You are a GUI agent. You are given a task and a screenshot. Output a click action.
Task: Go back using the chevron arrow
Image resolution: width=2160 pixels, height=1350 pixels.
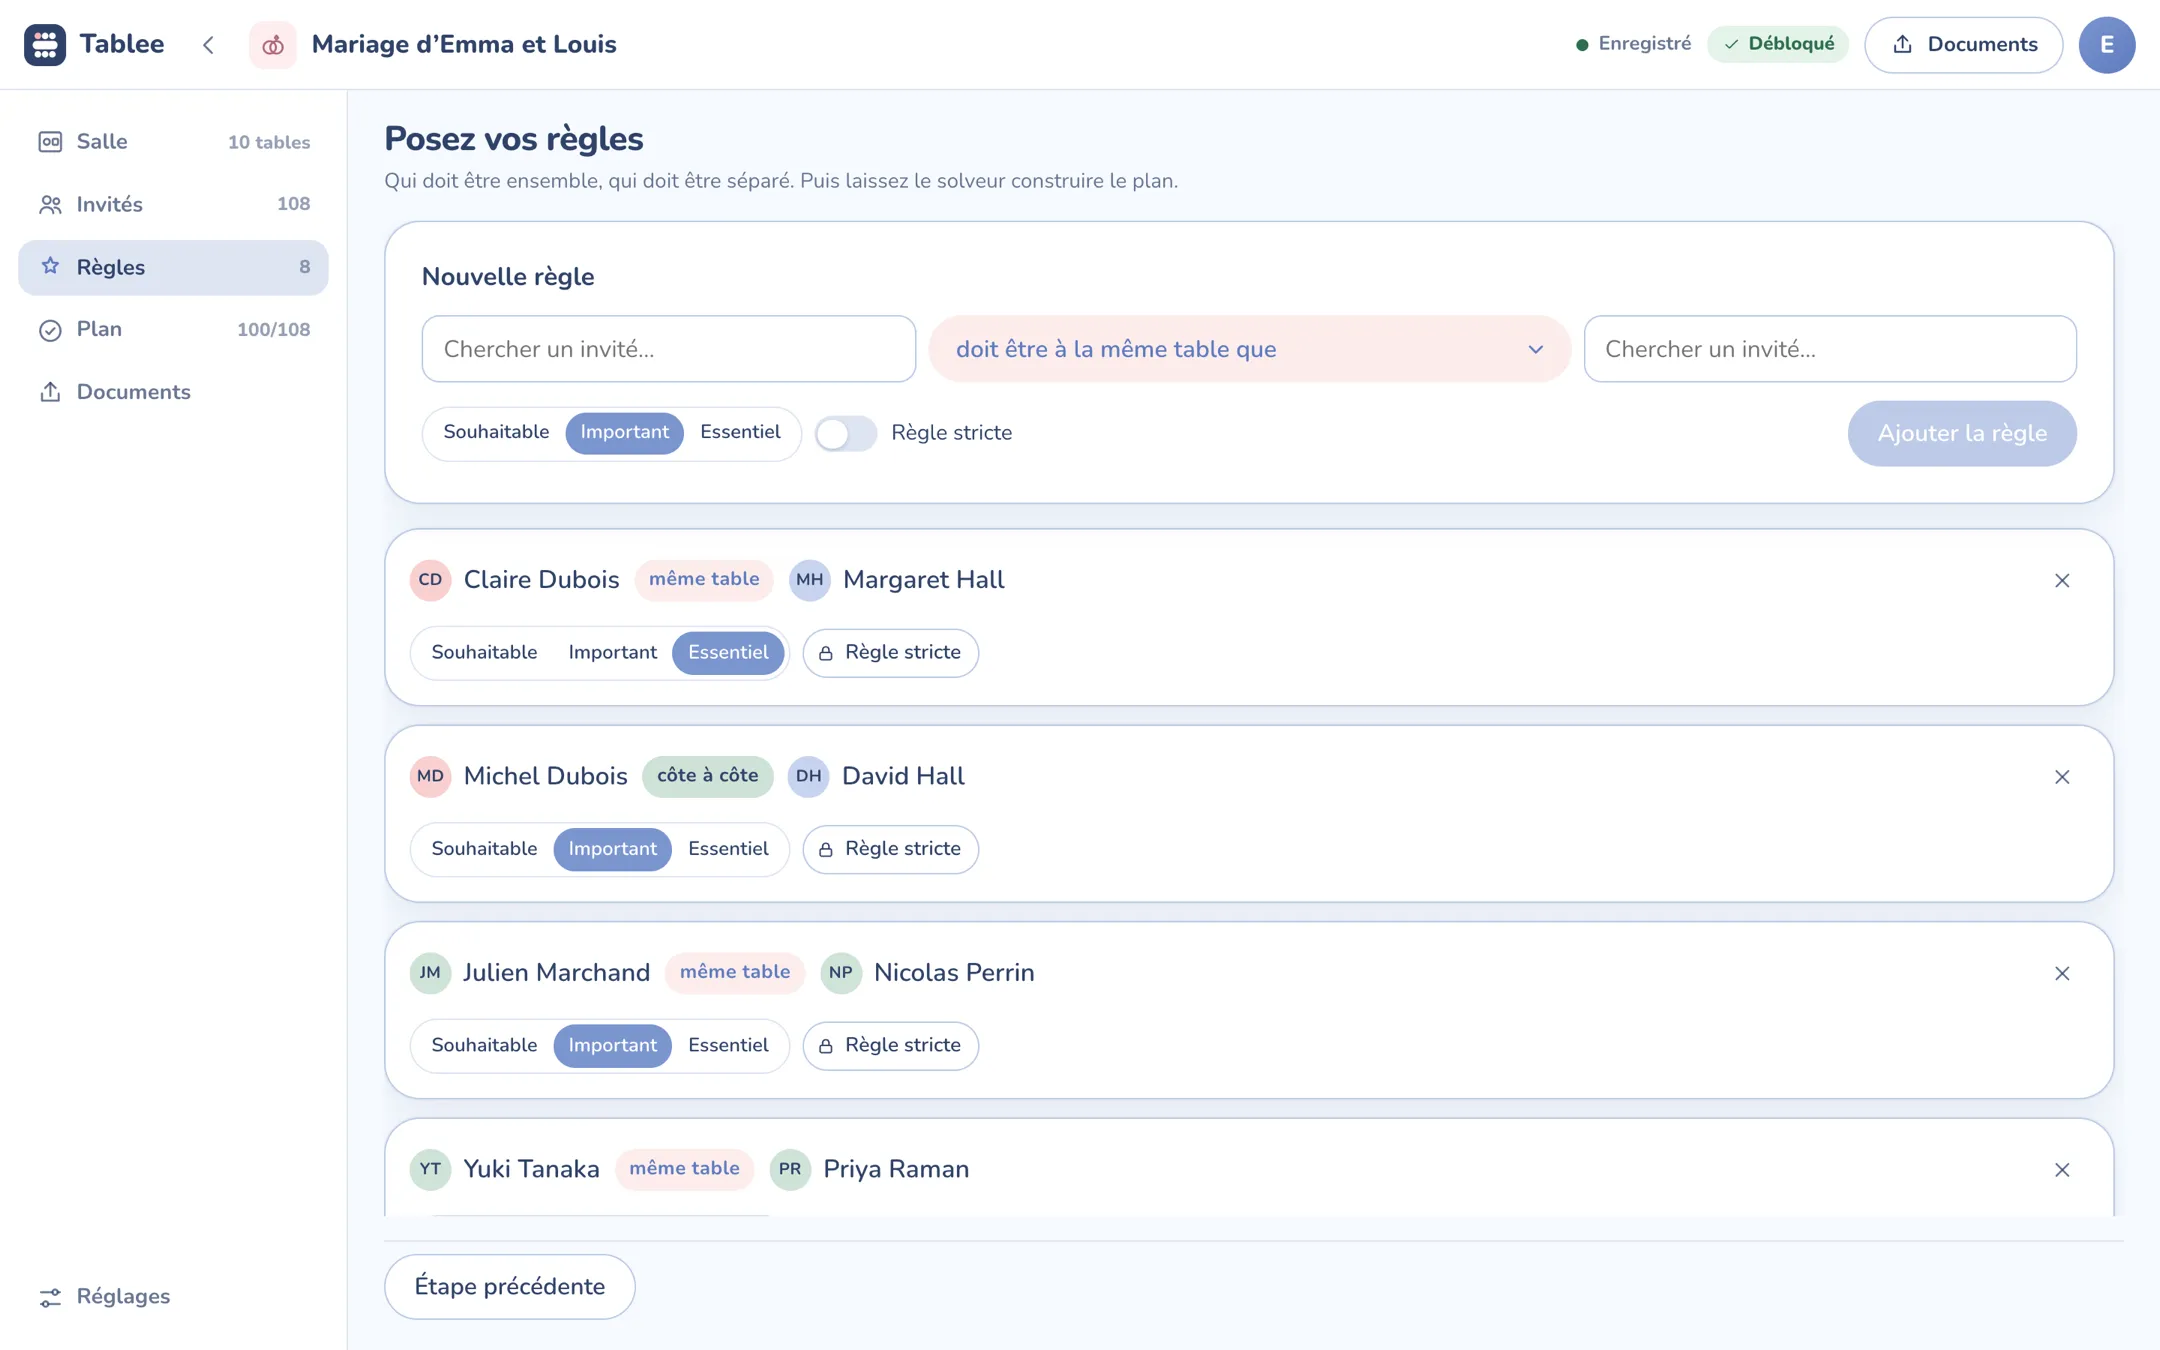[208, 45]
